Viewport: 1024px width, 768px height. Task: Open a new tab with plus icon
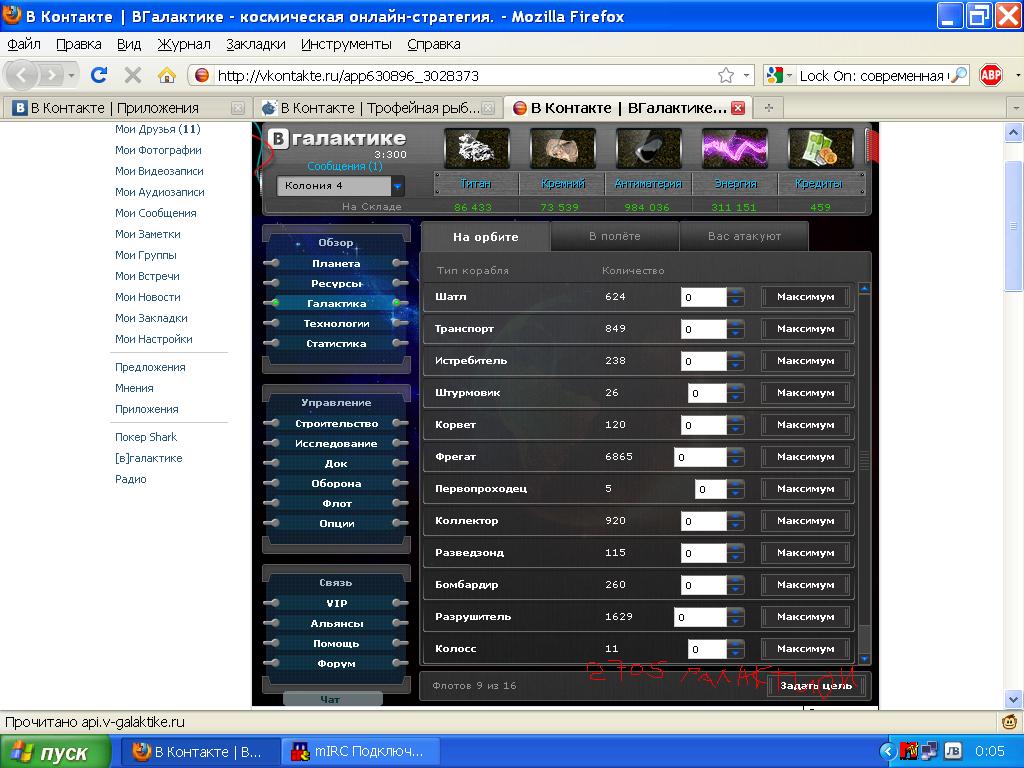coord(769,108)
